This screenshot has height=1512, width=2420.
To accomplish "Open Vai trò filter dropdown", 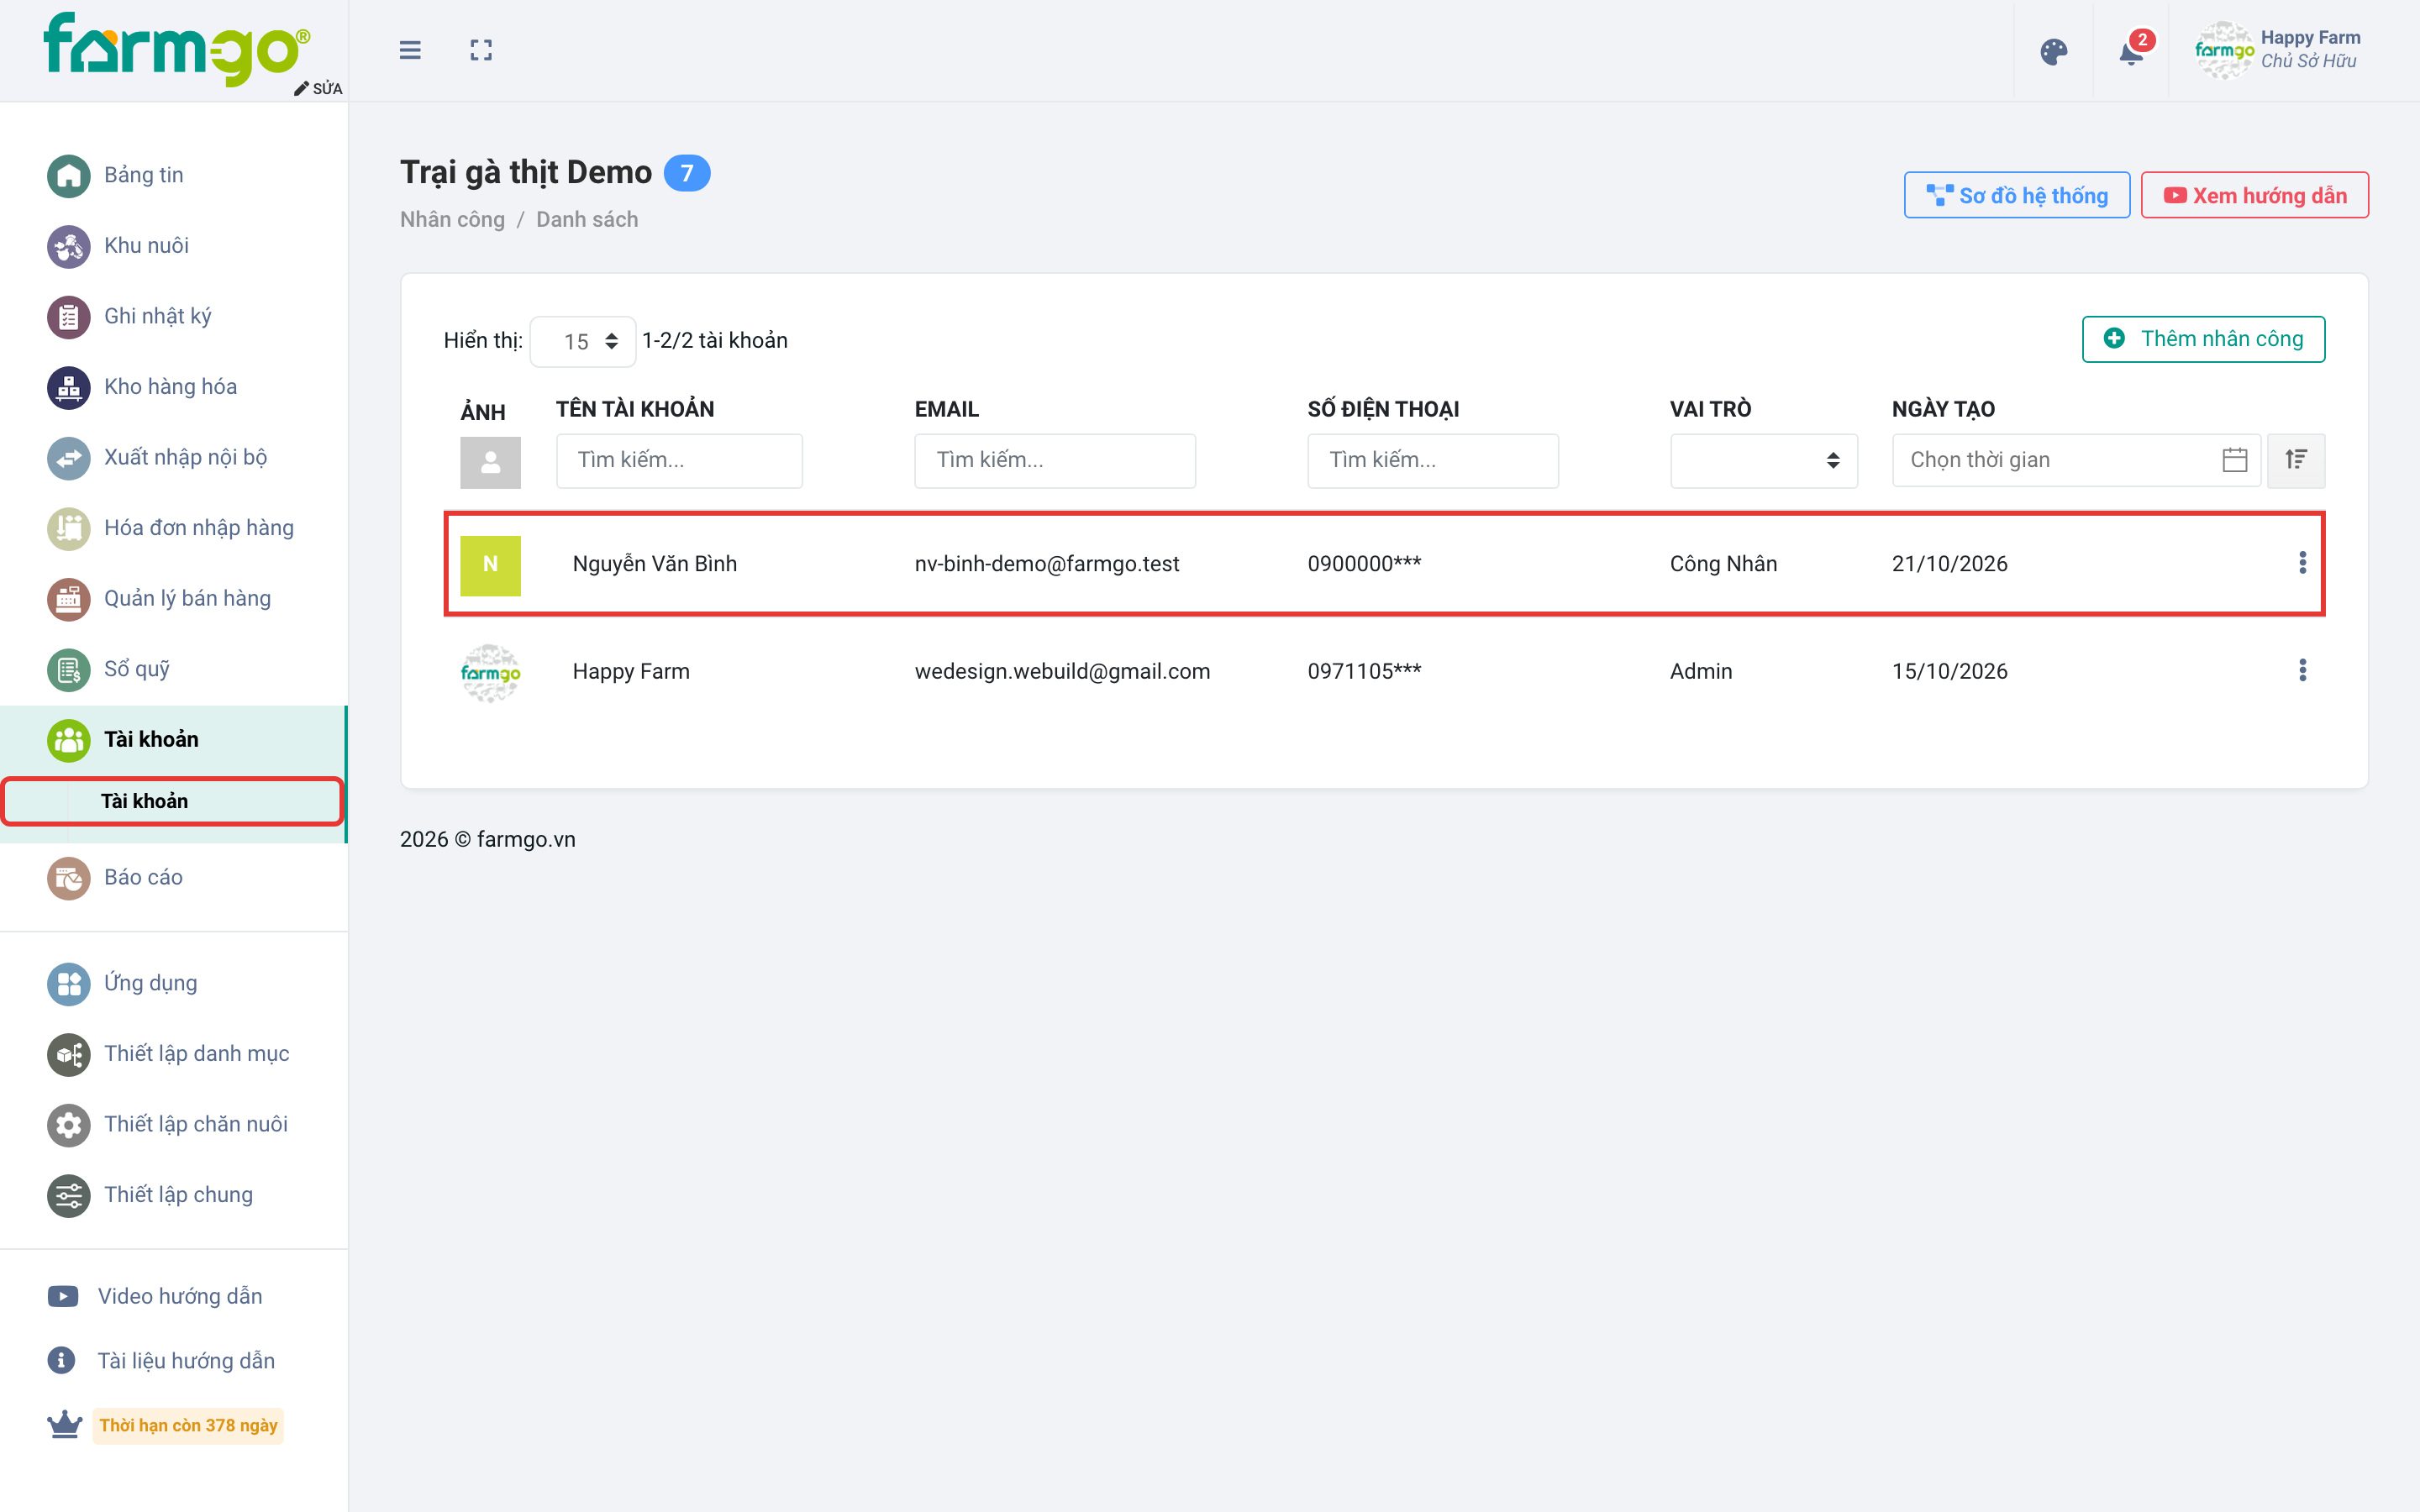I will tap(1764, 460).
